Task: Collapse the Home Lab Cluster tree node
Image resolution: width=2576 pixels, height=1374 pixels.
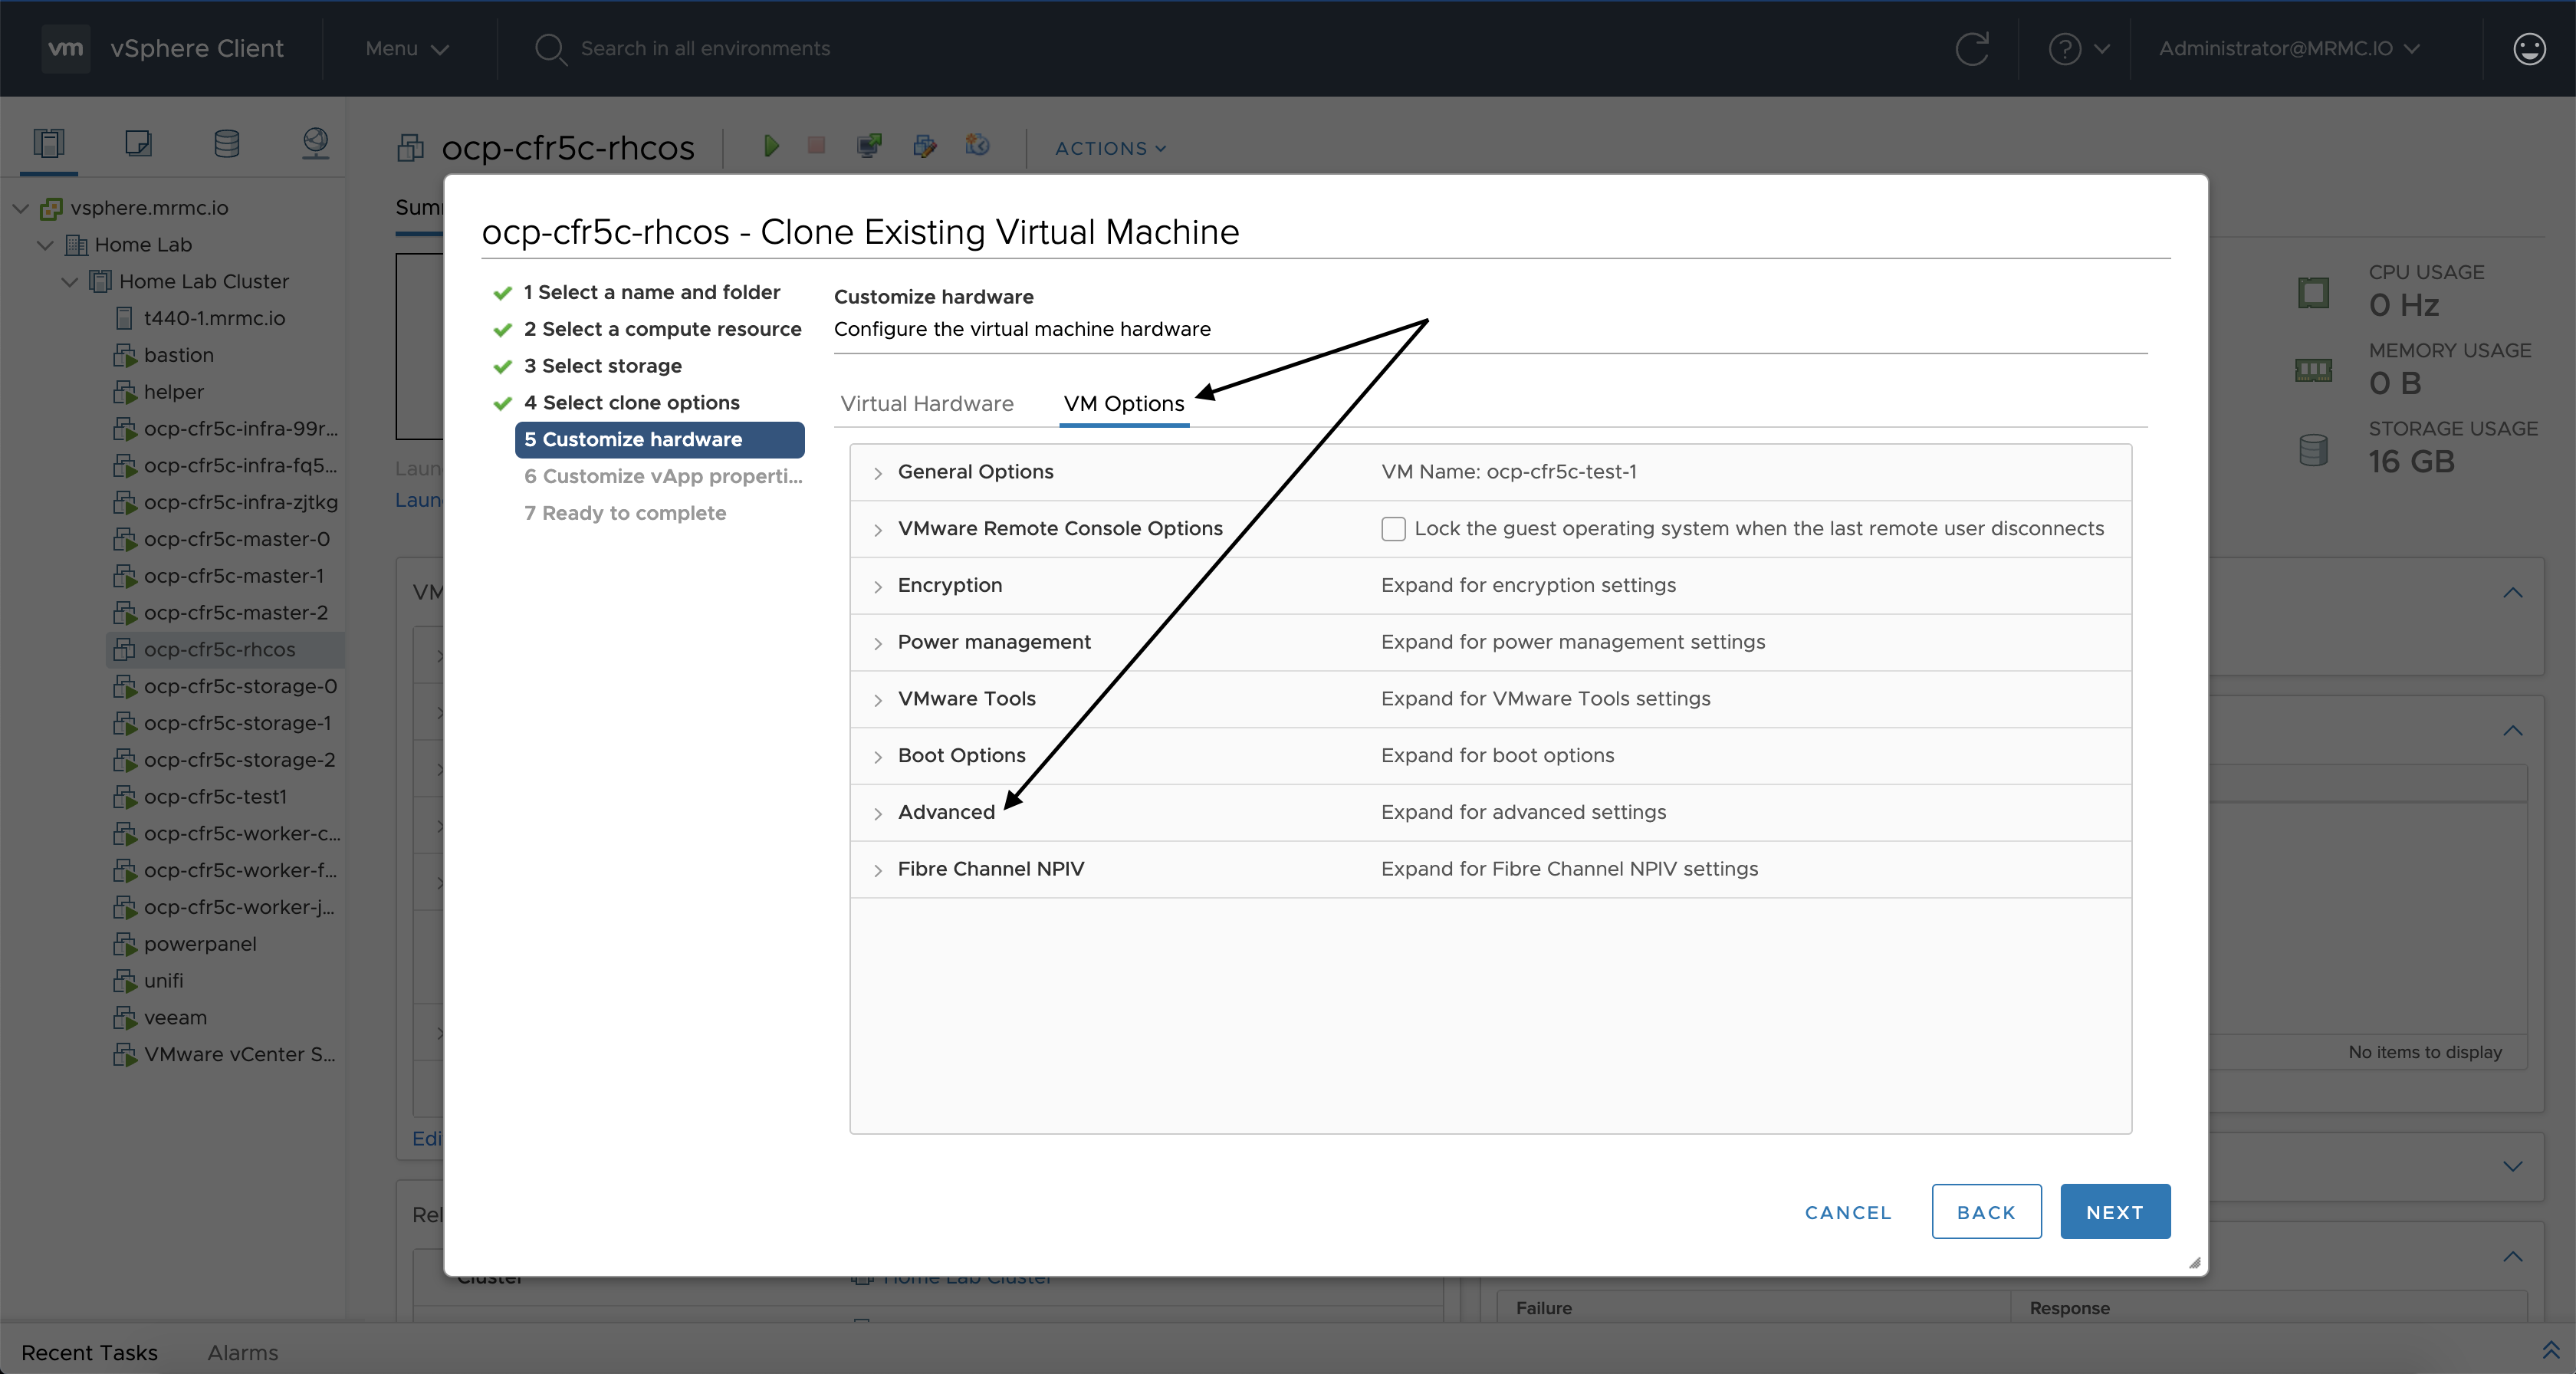Action: click(70, 282)
